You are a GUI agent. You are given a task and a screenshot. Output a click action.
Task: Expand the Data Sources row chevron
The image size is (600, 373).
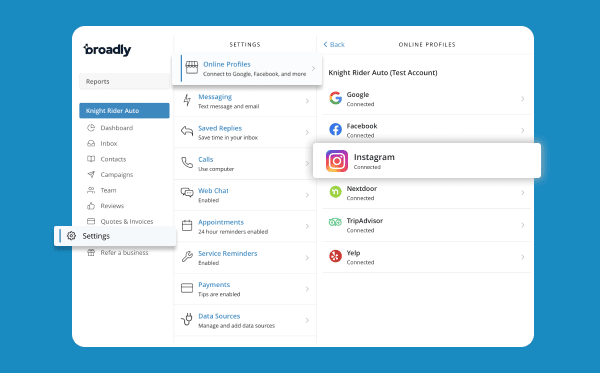click(x=307, y=321)
